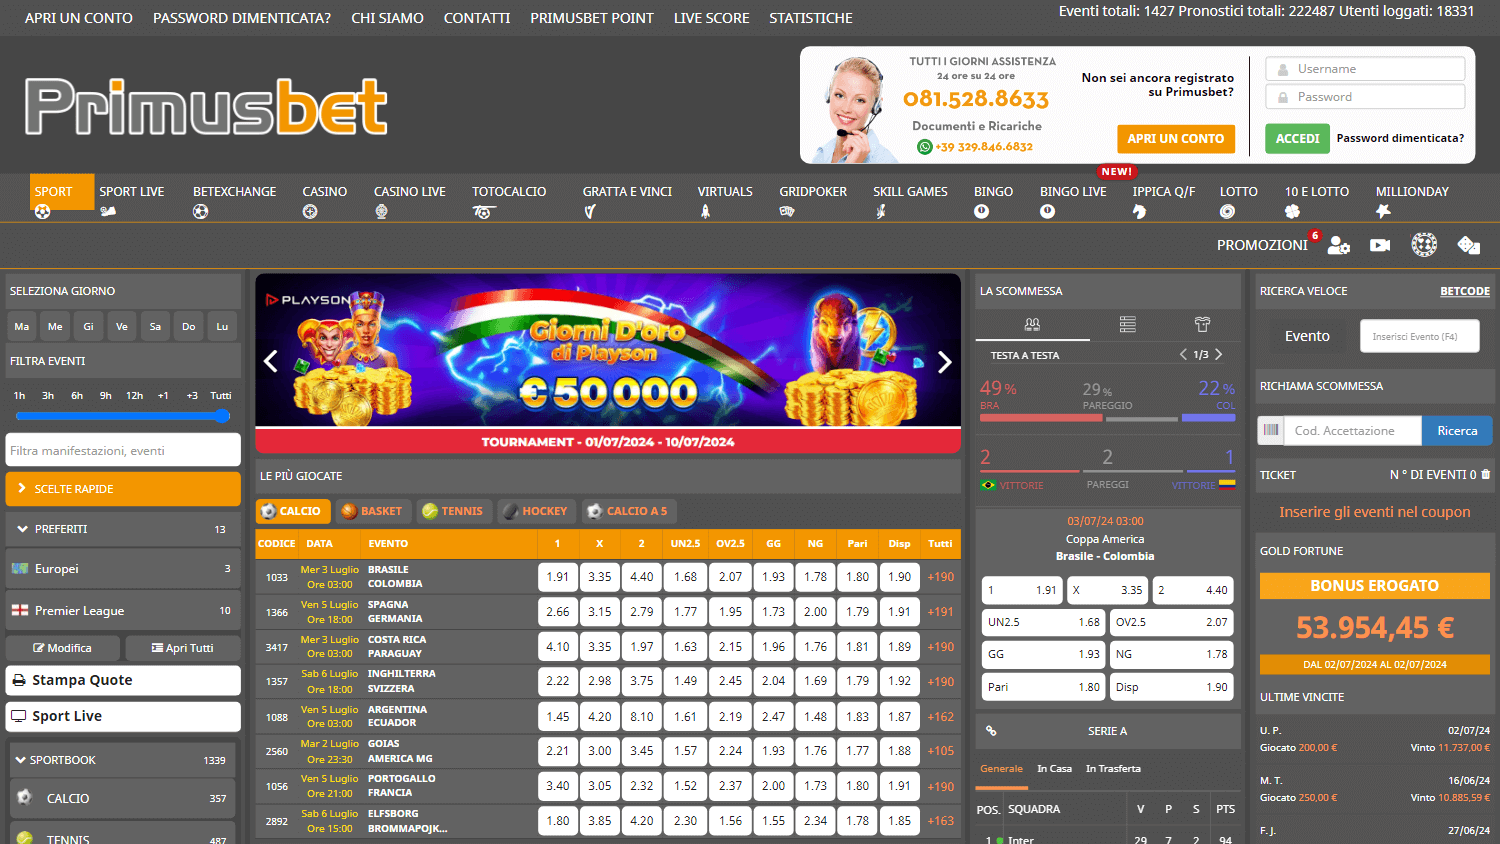Adjust the time filter slider
The image size is (1500, 844).
tap(123, 416)
